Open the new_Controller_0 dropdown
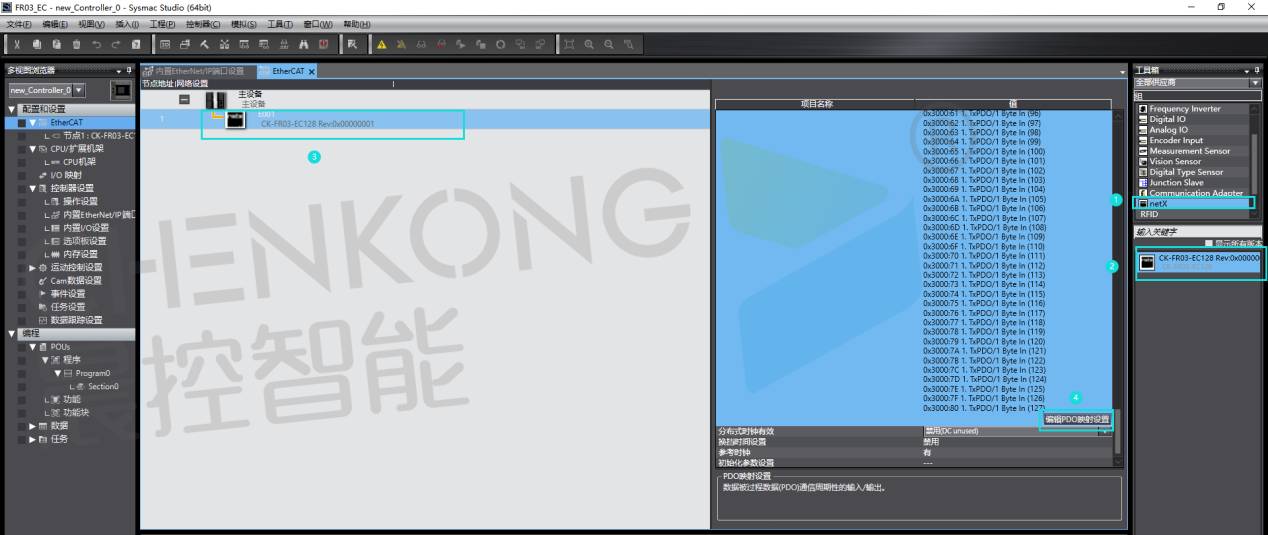The height and width of the screenshot is (535, 1268). [x=79, y=90]
